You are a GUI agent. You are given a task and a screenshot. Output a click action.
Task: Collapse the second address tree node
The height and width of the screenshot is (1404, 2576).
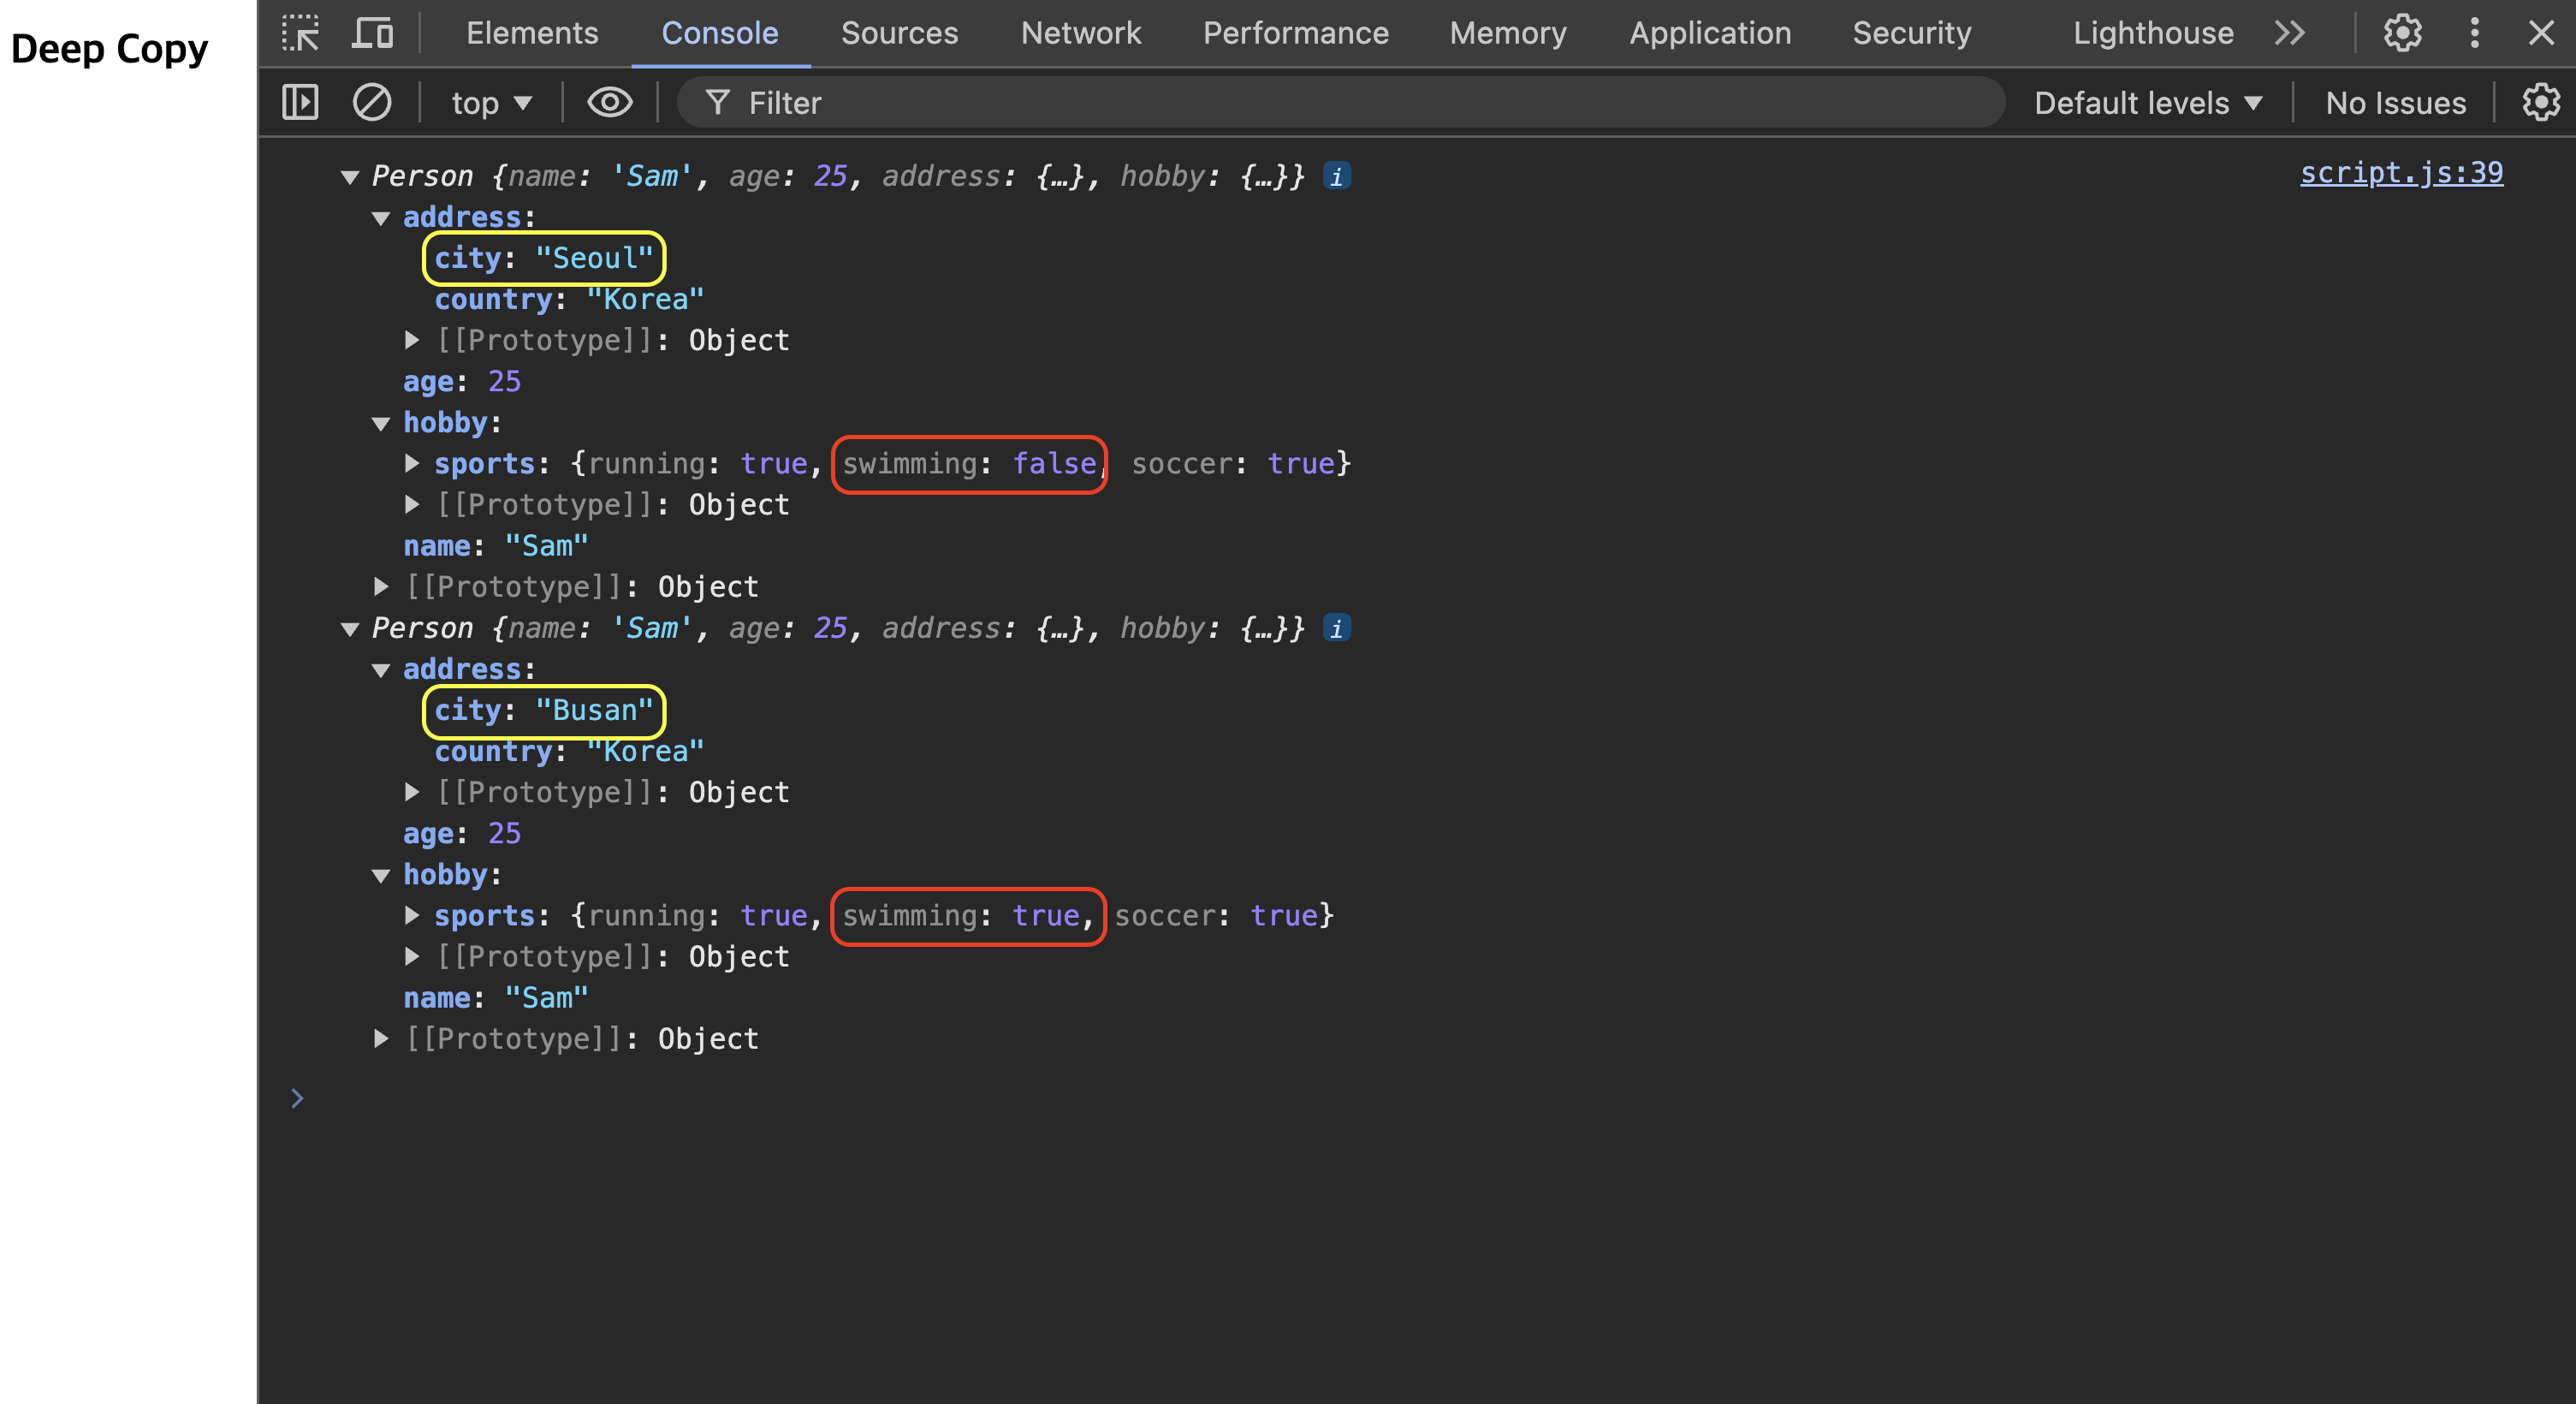pos(380,670)
